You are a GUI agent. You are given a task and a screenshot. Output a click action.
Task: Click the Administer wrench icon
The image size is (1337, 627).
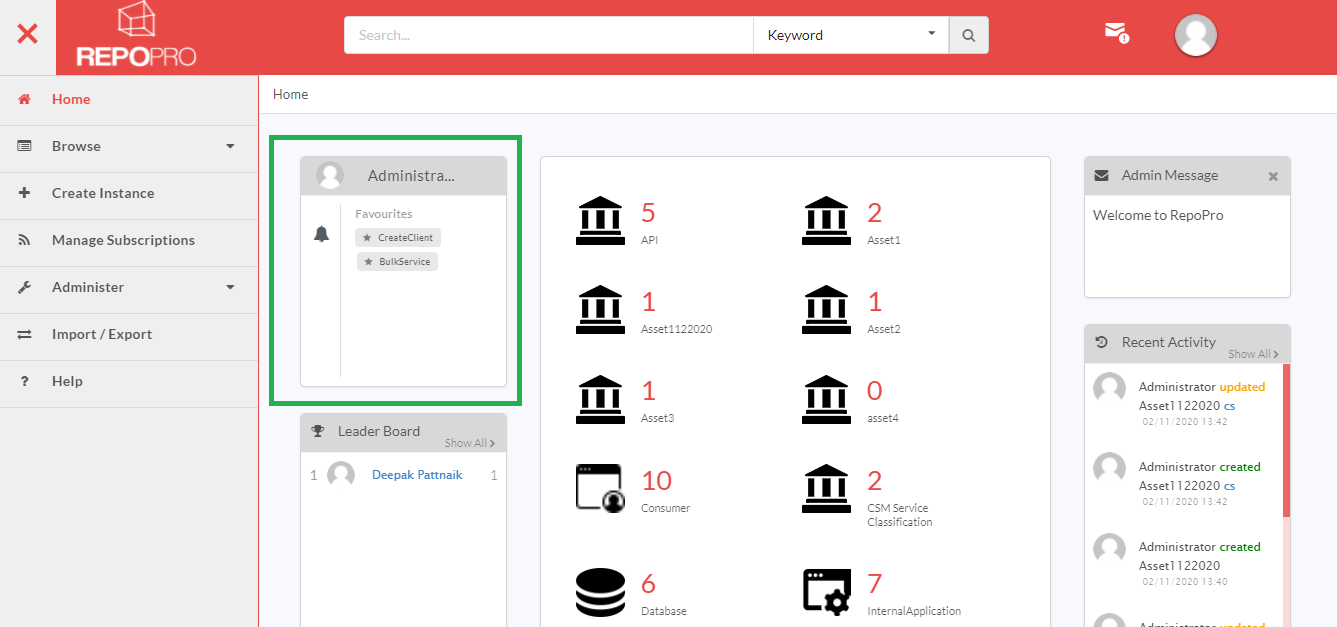(25, 287)
